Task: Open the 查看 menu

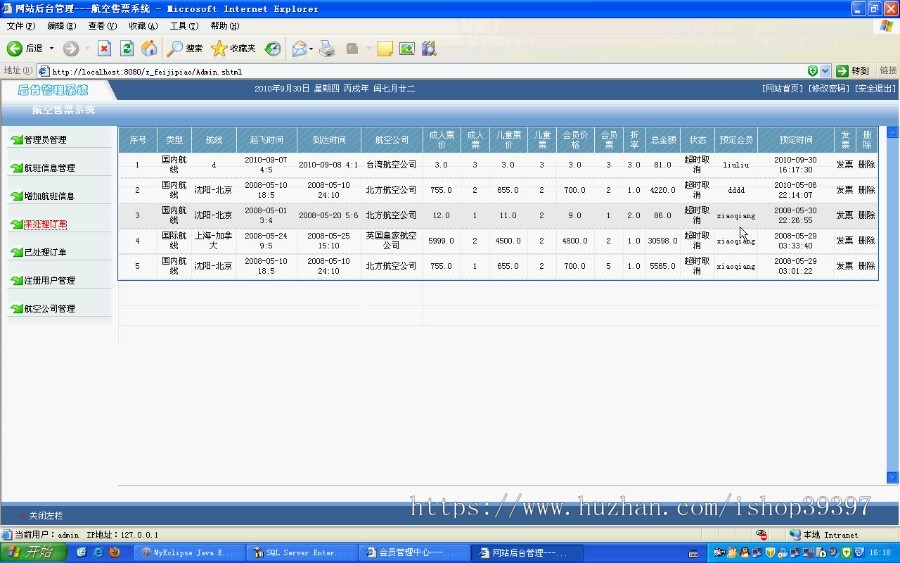Action: coord(102,26)
